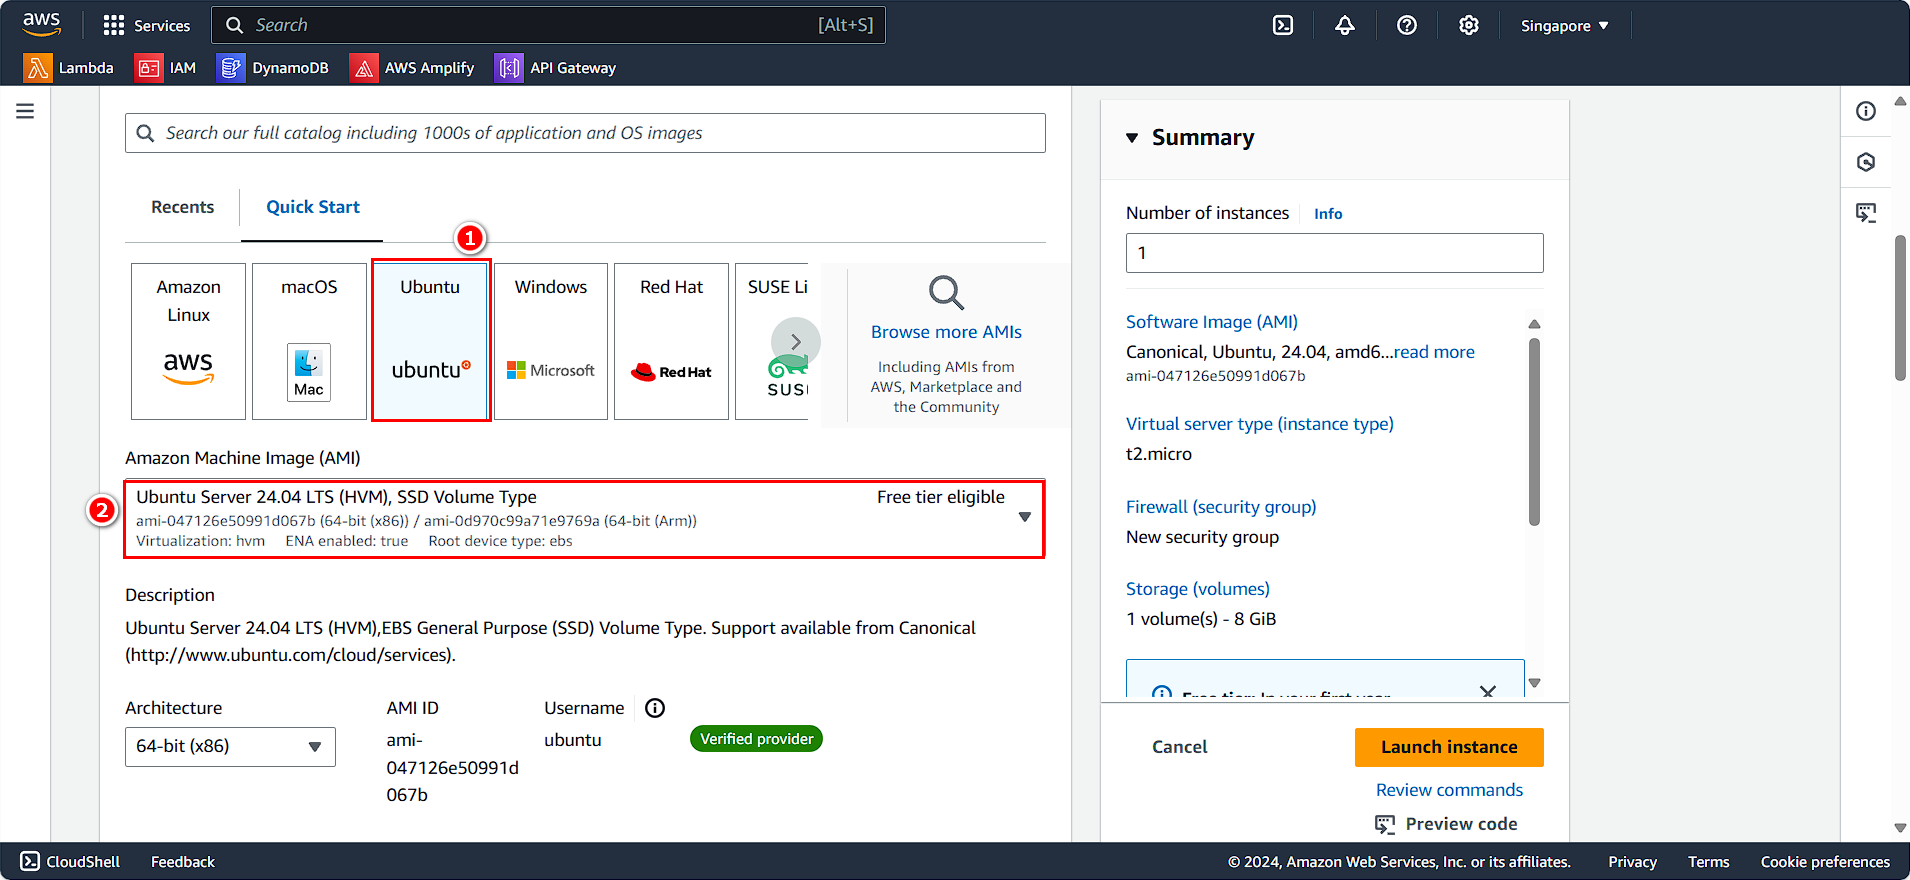Open Virtual server type (instance type) link
The image size is (1910, 880).
tap(1260, 424)
